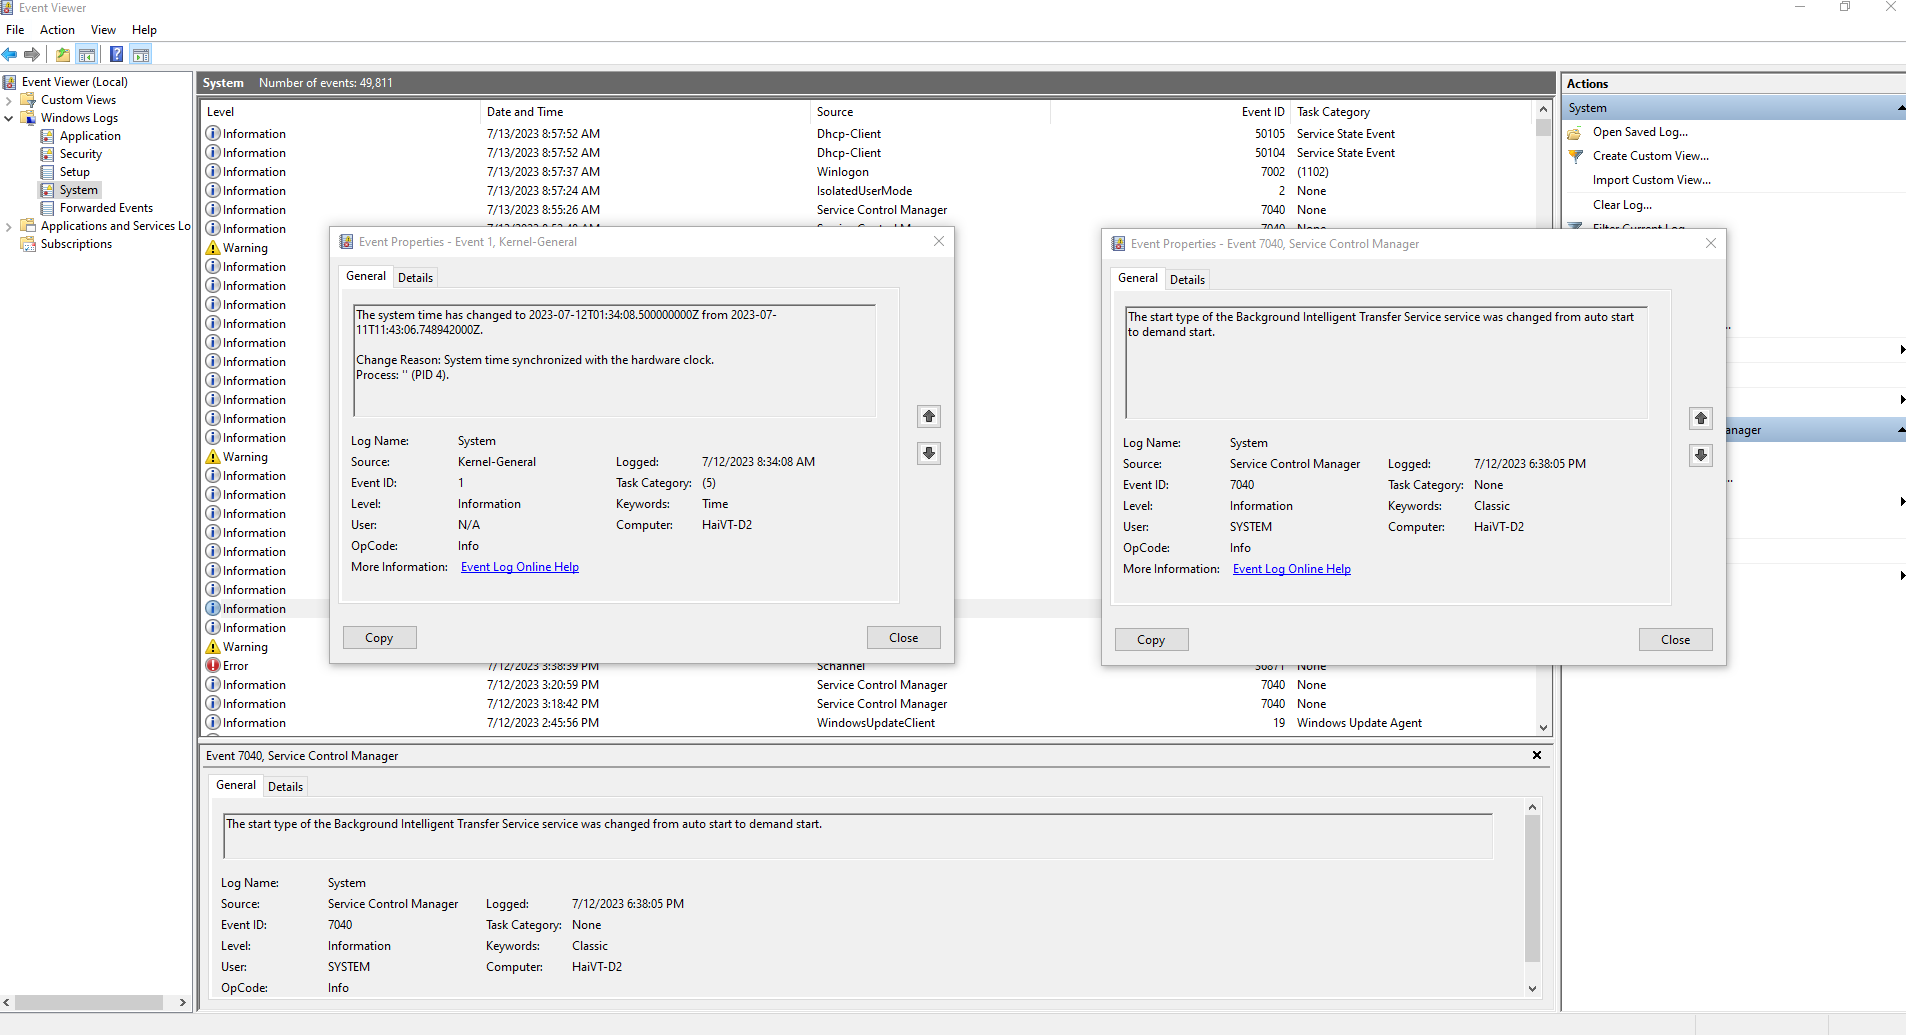Sort events by Date and Time column
The height and width of the screenshot is (1035, 1906).
(525, 112)
